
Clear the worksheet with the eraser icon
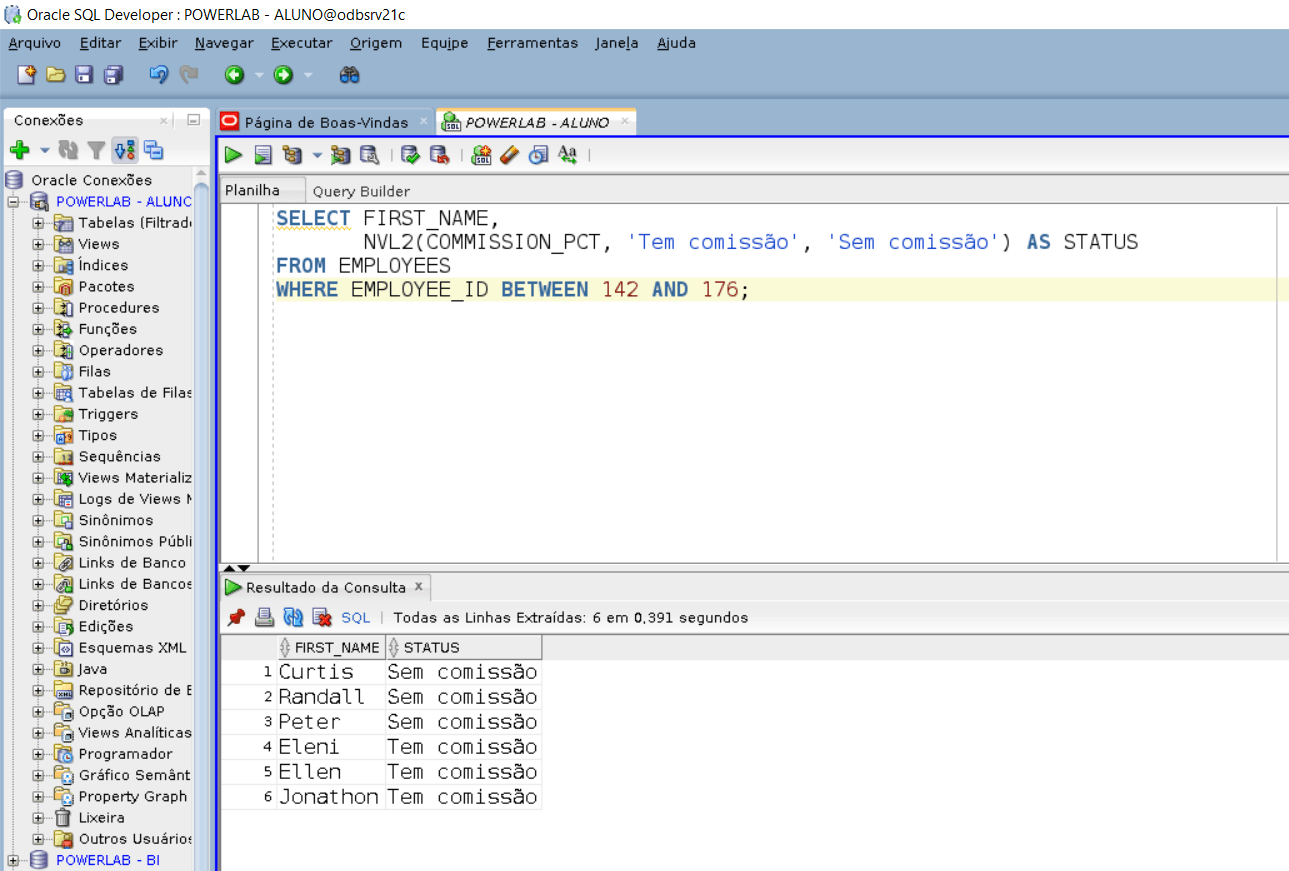508,153
